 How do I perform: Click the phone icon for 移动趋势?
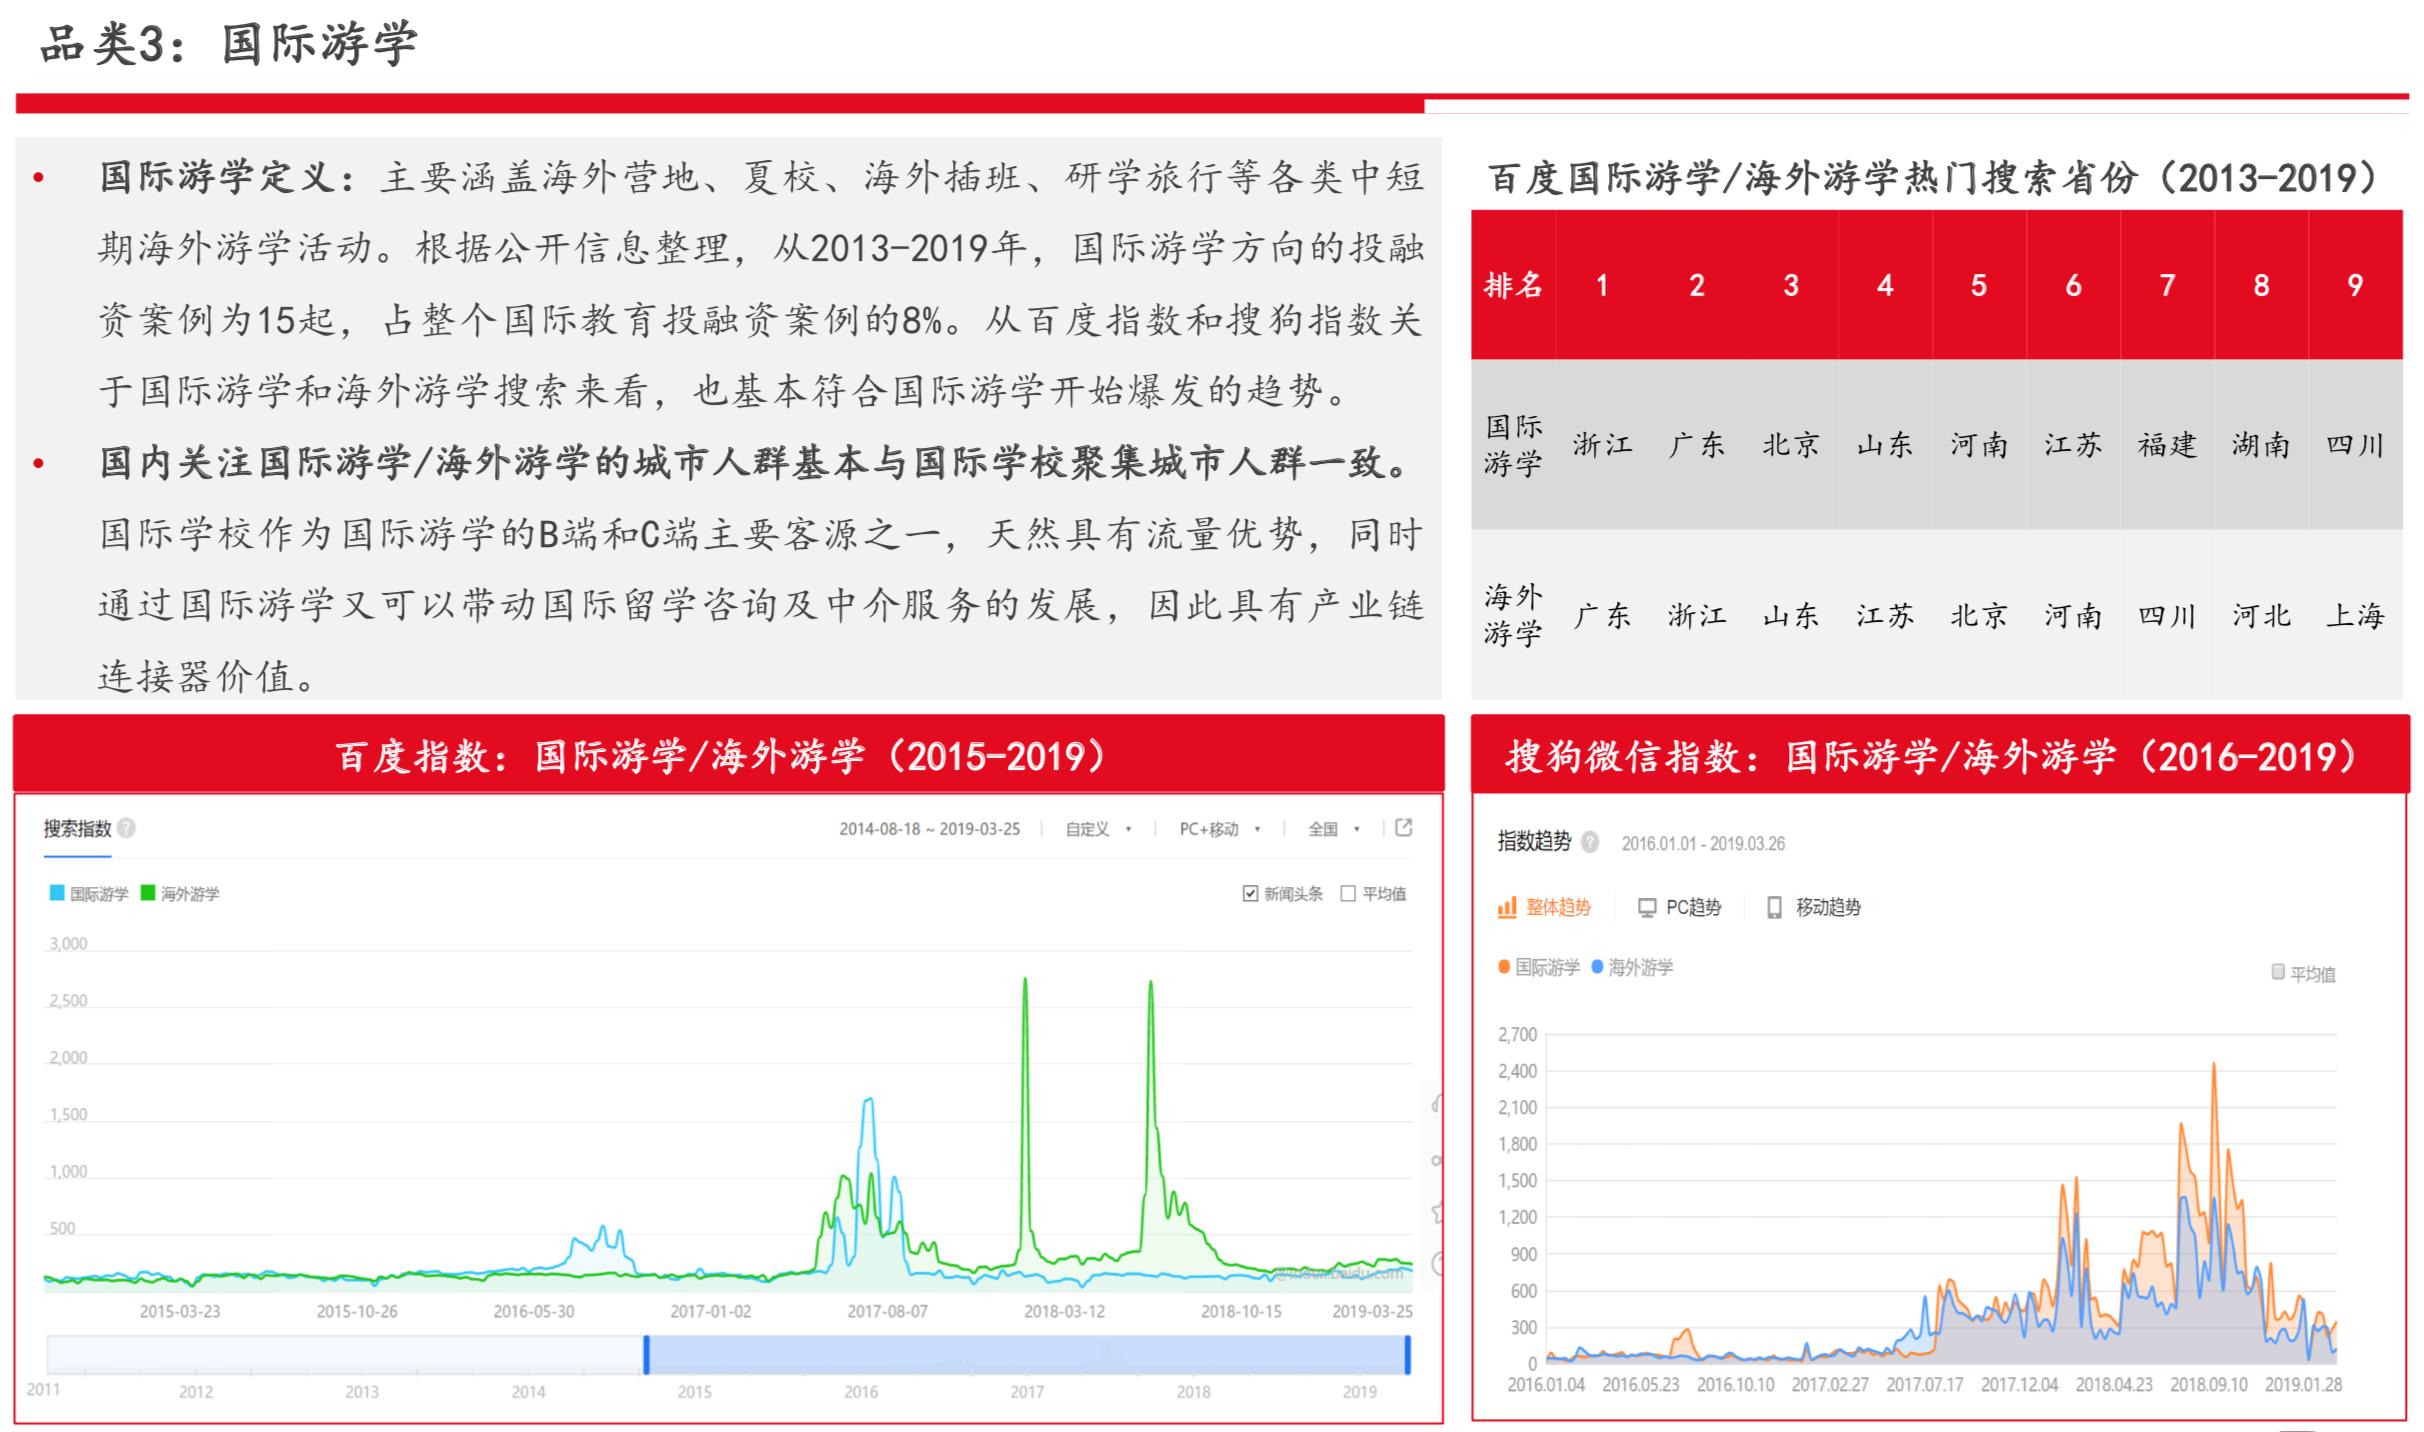pyautogui.click(x=1774, y=908)
